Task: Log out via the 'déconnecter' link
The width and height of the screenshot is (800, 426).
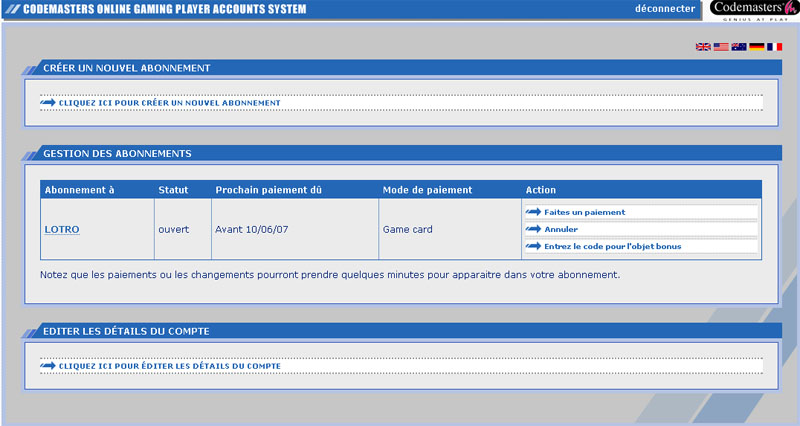Action: (x=664, y=9)
